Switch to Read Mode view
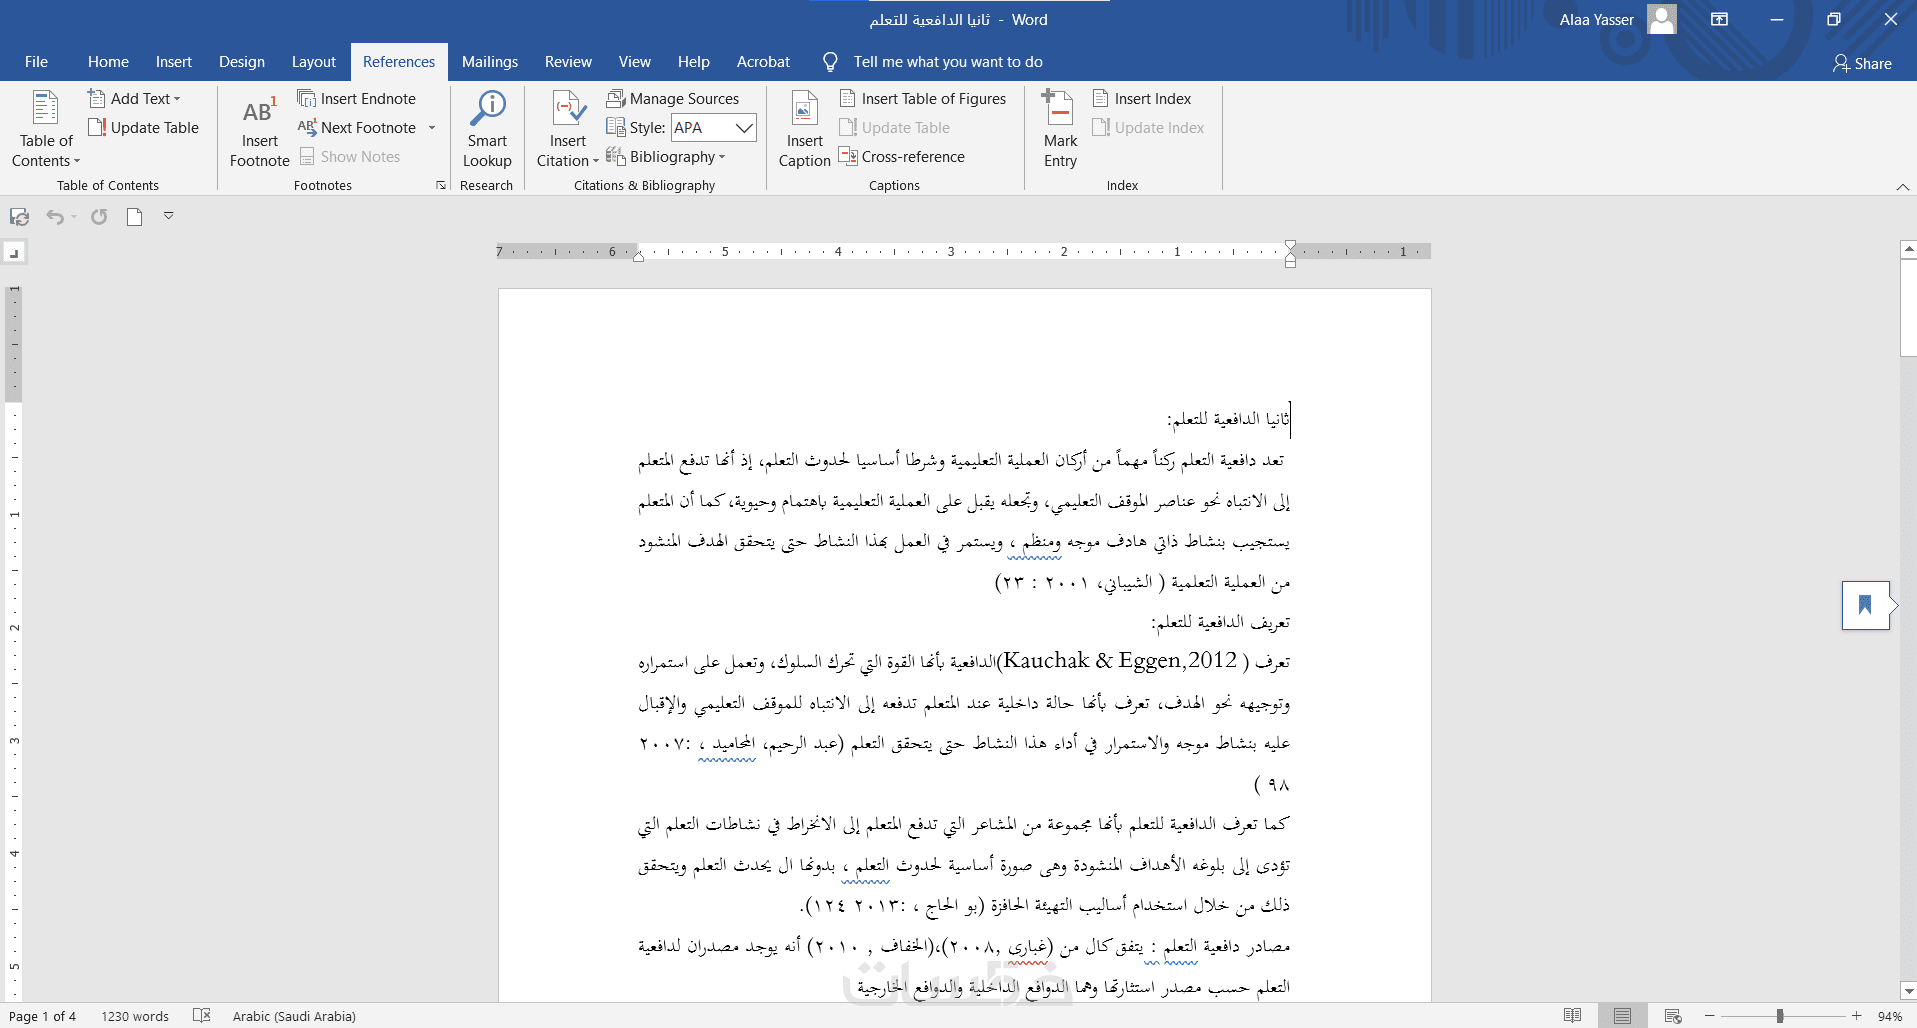The width and height of the screenshot is (1917, 1028). coord(1573,1015)
